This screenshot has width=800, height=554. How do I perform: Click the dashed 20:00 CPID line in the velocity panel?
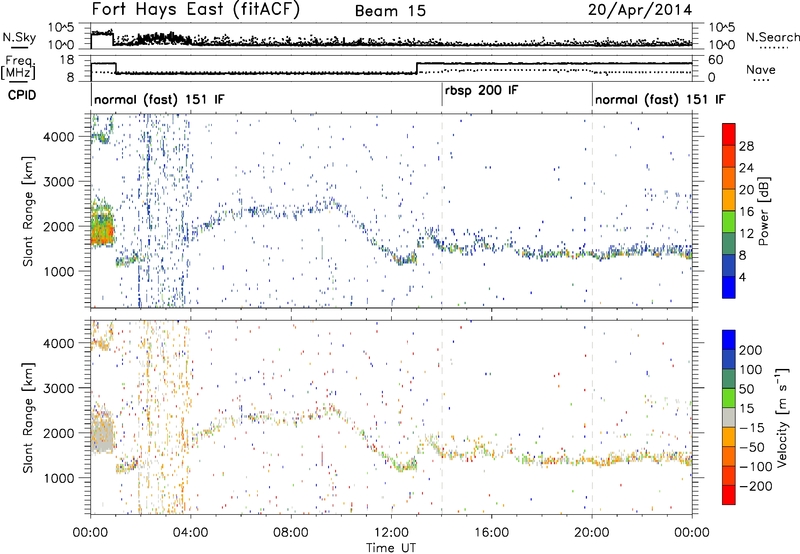pos(592,417)
